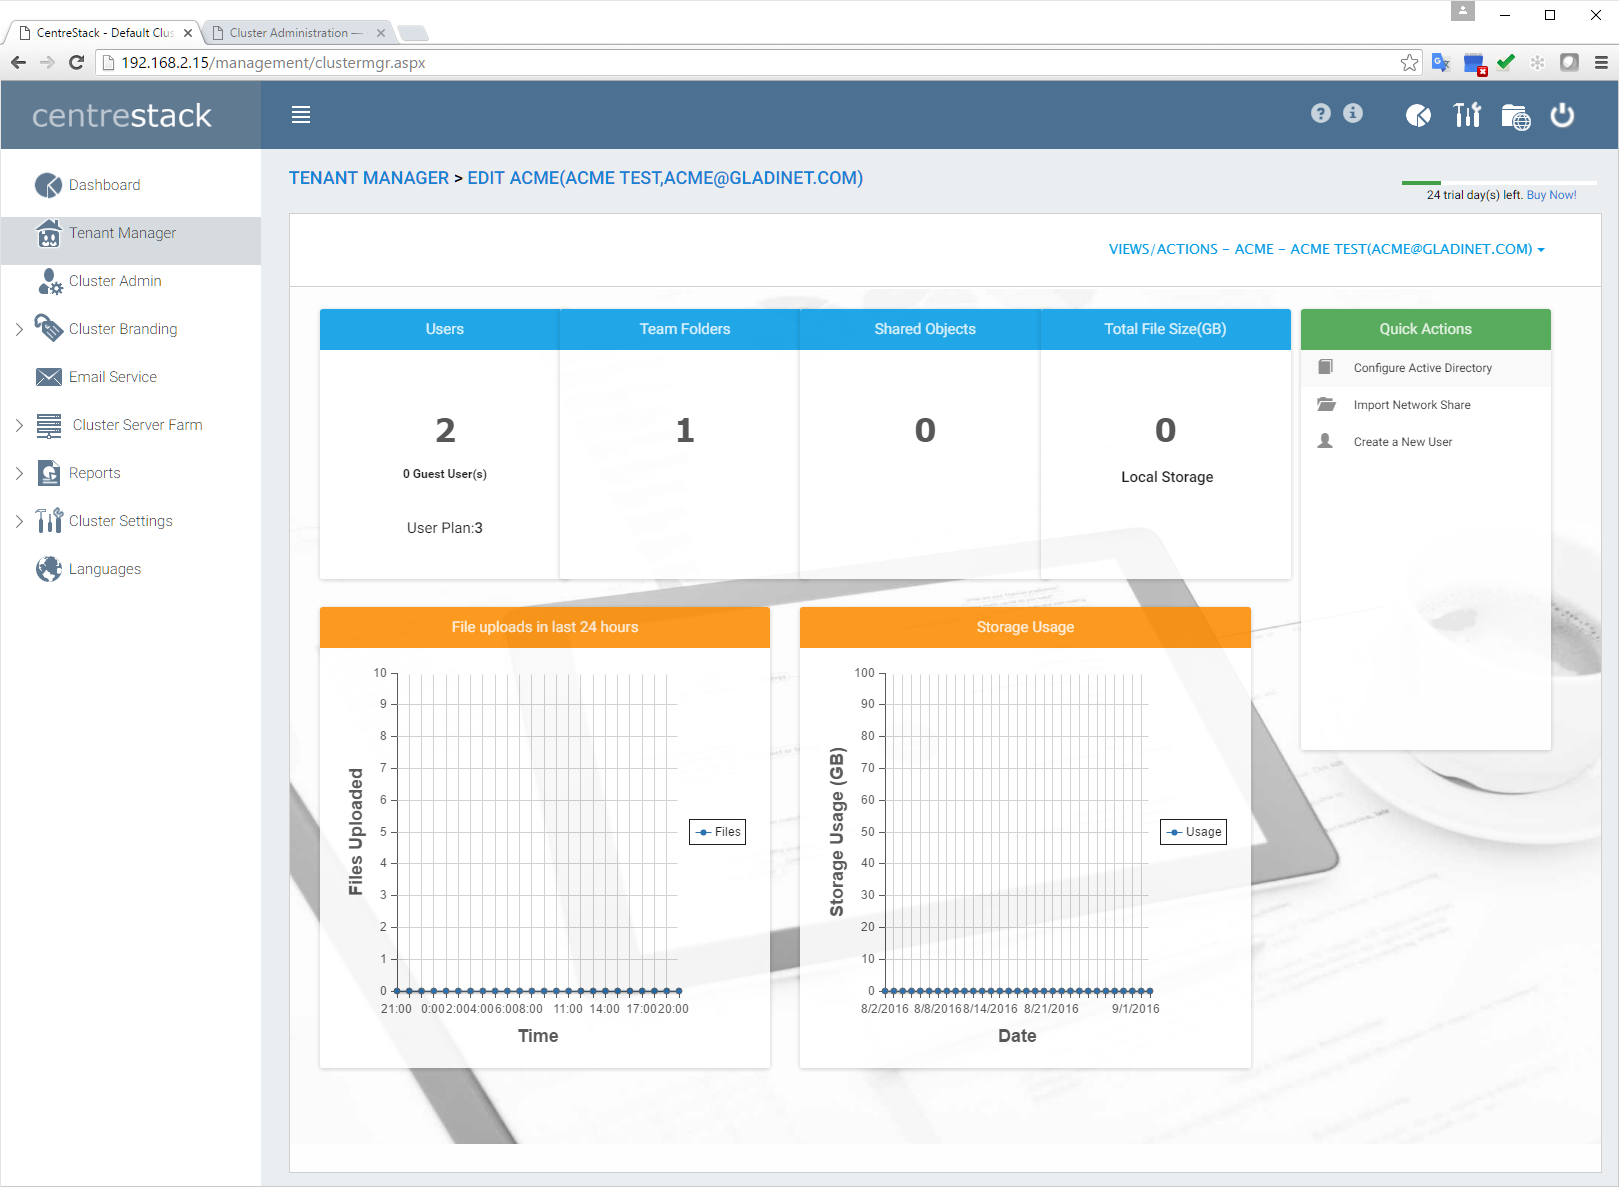Open the help question mark icon
The image size is (1619, 1187).
1321,113
